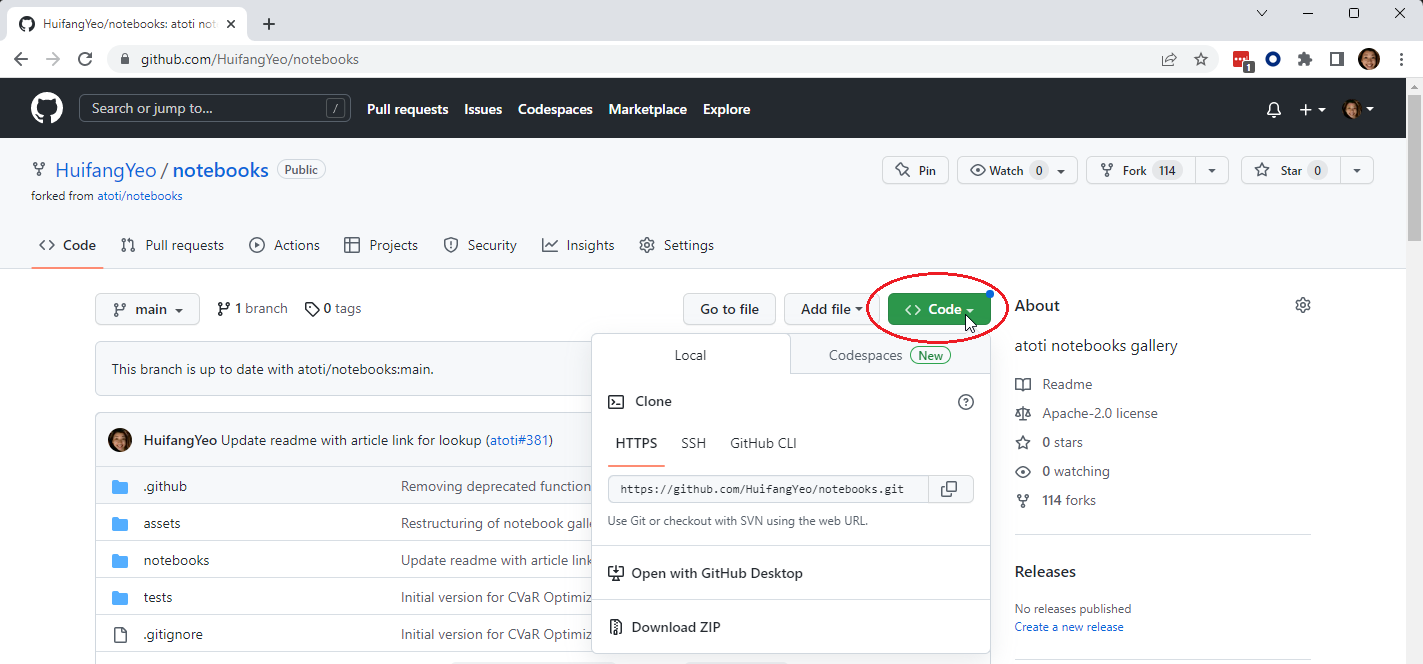Click the clone URL text field
The image size is (1423, 664).
tap(768, 489)
